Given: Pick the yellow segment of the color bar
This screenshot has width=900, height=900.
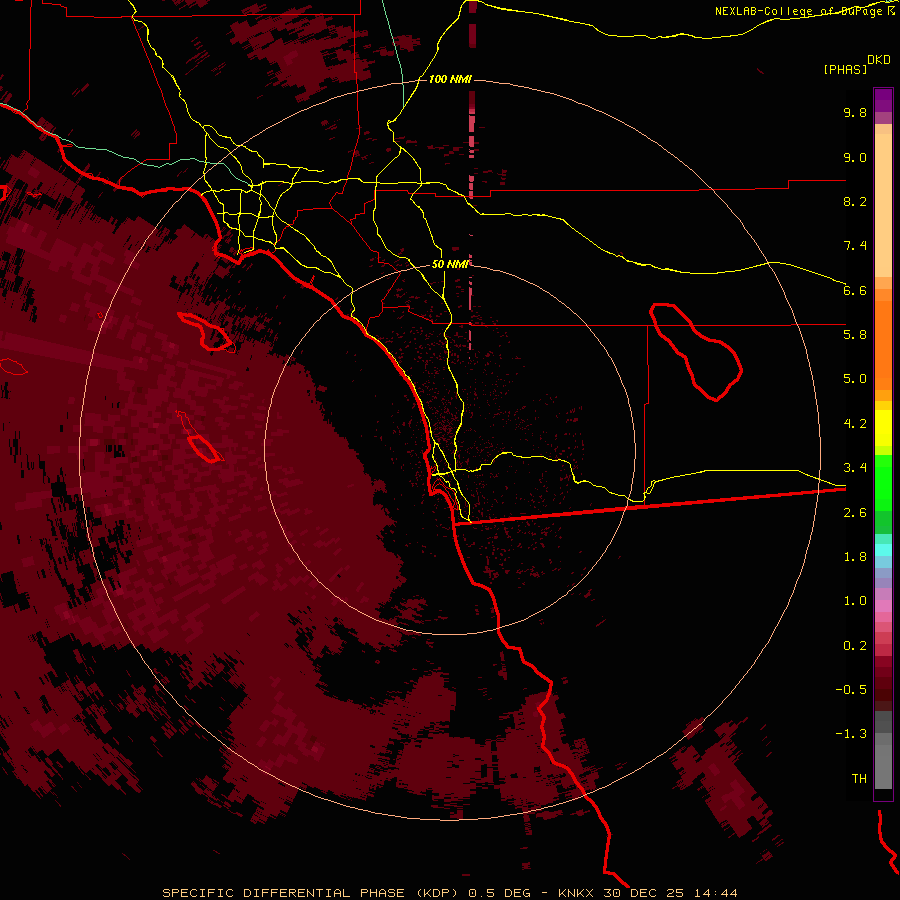Looking at the screenshot, I should (x=883, y=428).
